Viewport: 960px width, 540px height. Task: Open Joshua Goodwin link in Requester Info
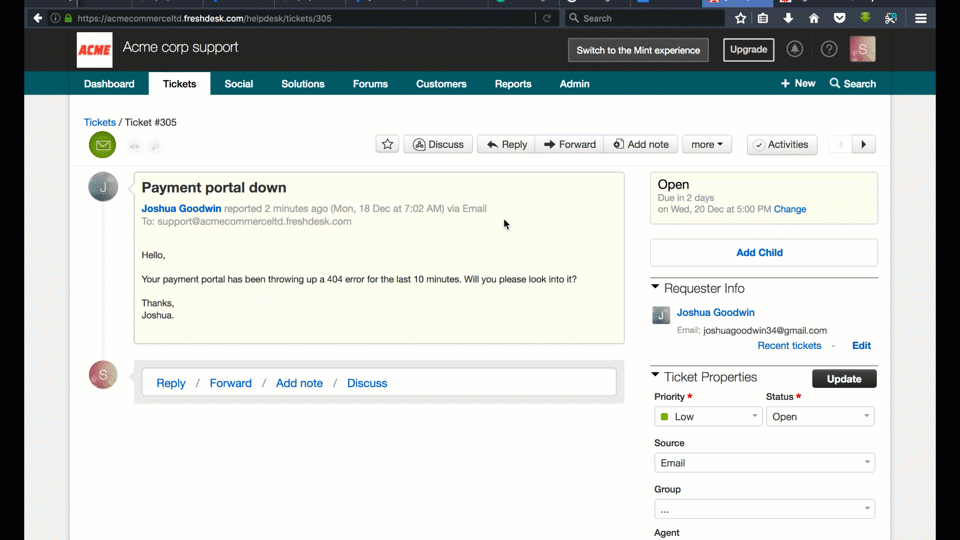point(716,312)
